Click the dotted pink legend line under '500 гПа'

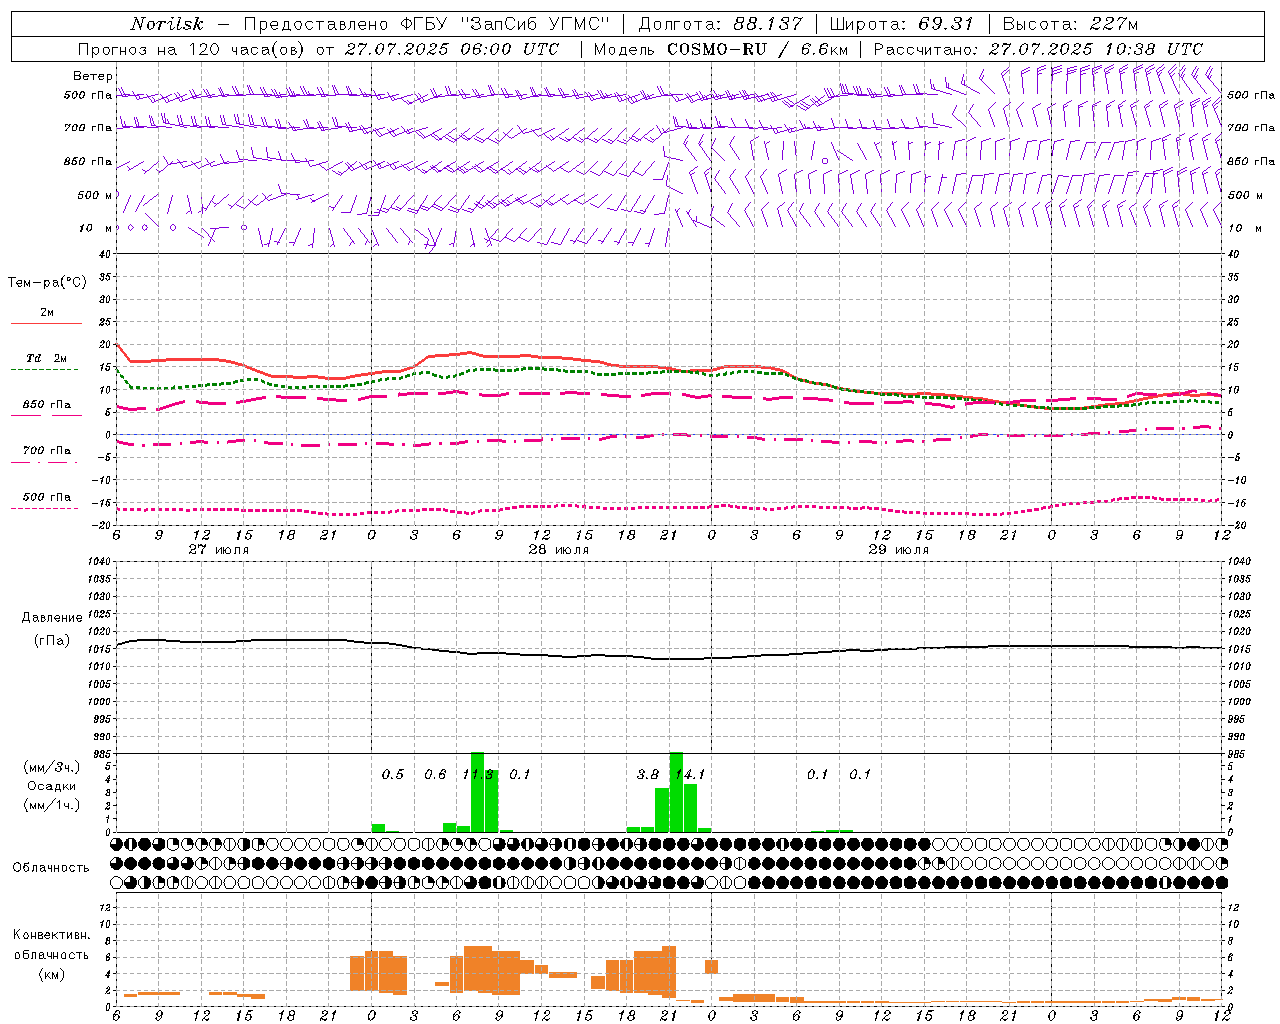(x=45, y=509)
